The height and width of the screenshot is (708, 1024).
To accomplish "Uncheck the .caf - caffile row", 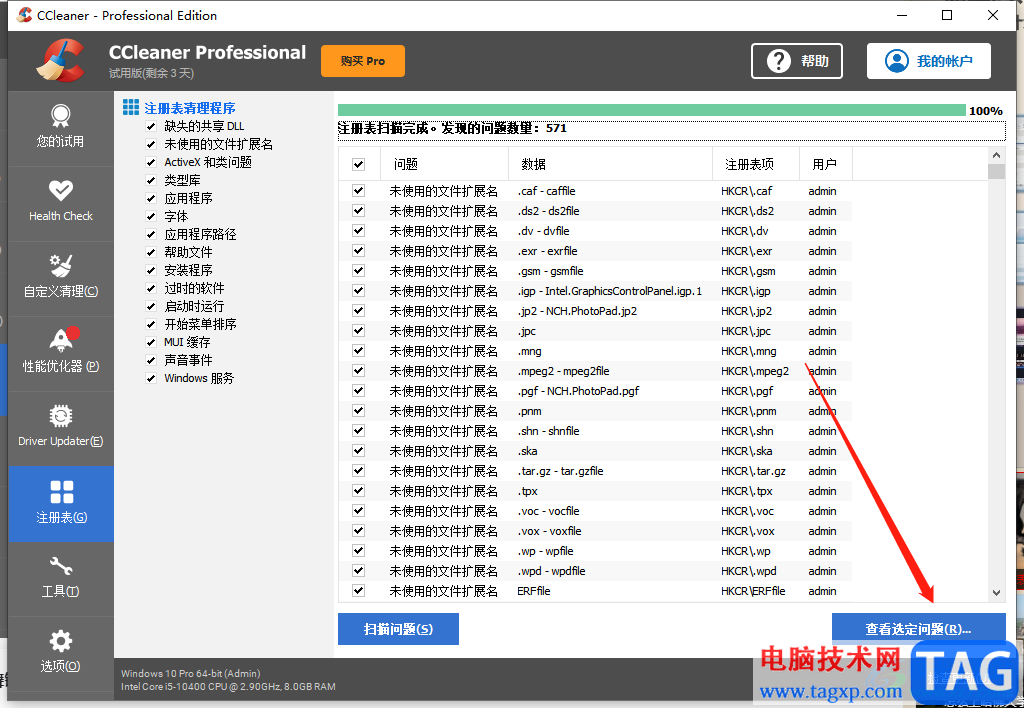I will coord(359,191).
